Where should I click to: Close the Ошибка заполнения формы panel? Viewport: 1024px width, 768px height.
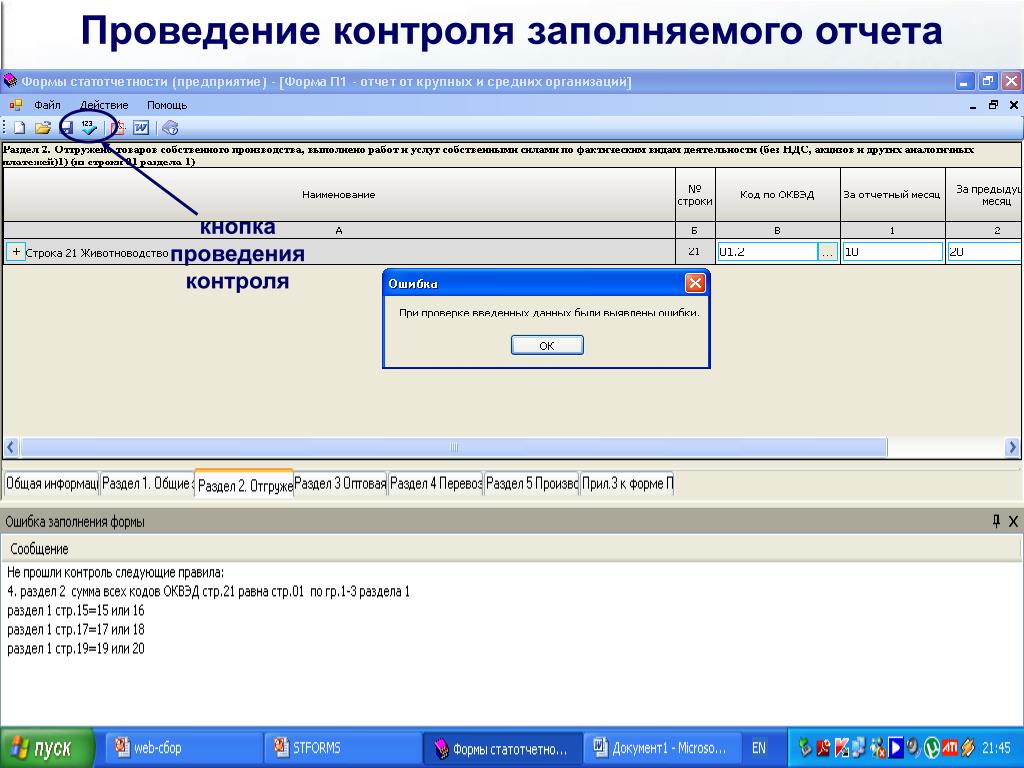click(x=1013, y=521)
